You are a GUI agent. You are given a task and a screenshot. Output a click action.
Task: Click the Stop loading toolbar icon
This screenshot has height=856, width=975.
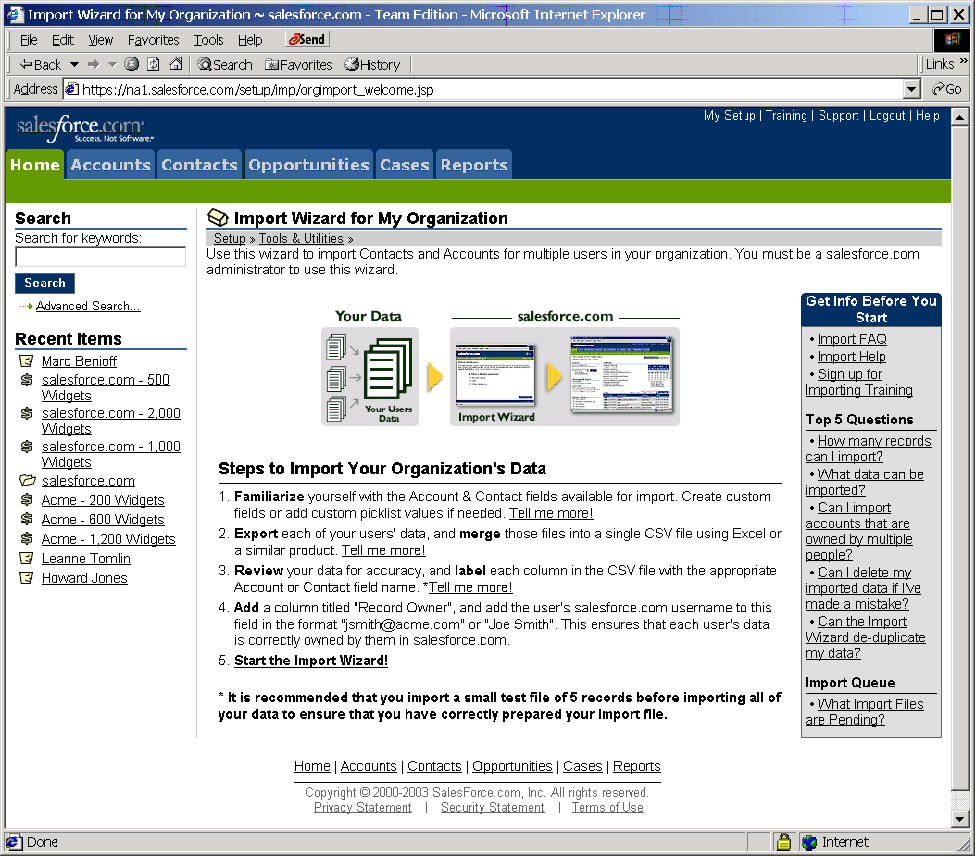tap(131, 64)
